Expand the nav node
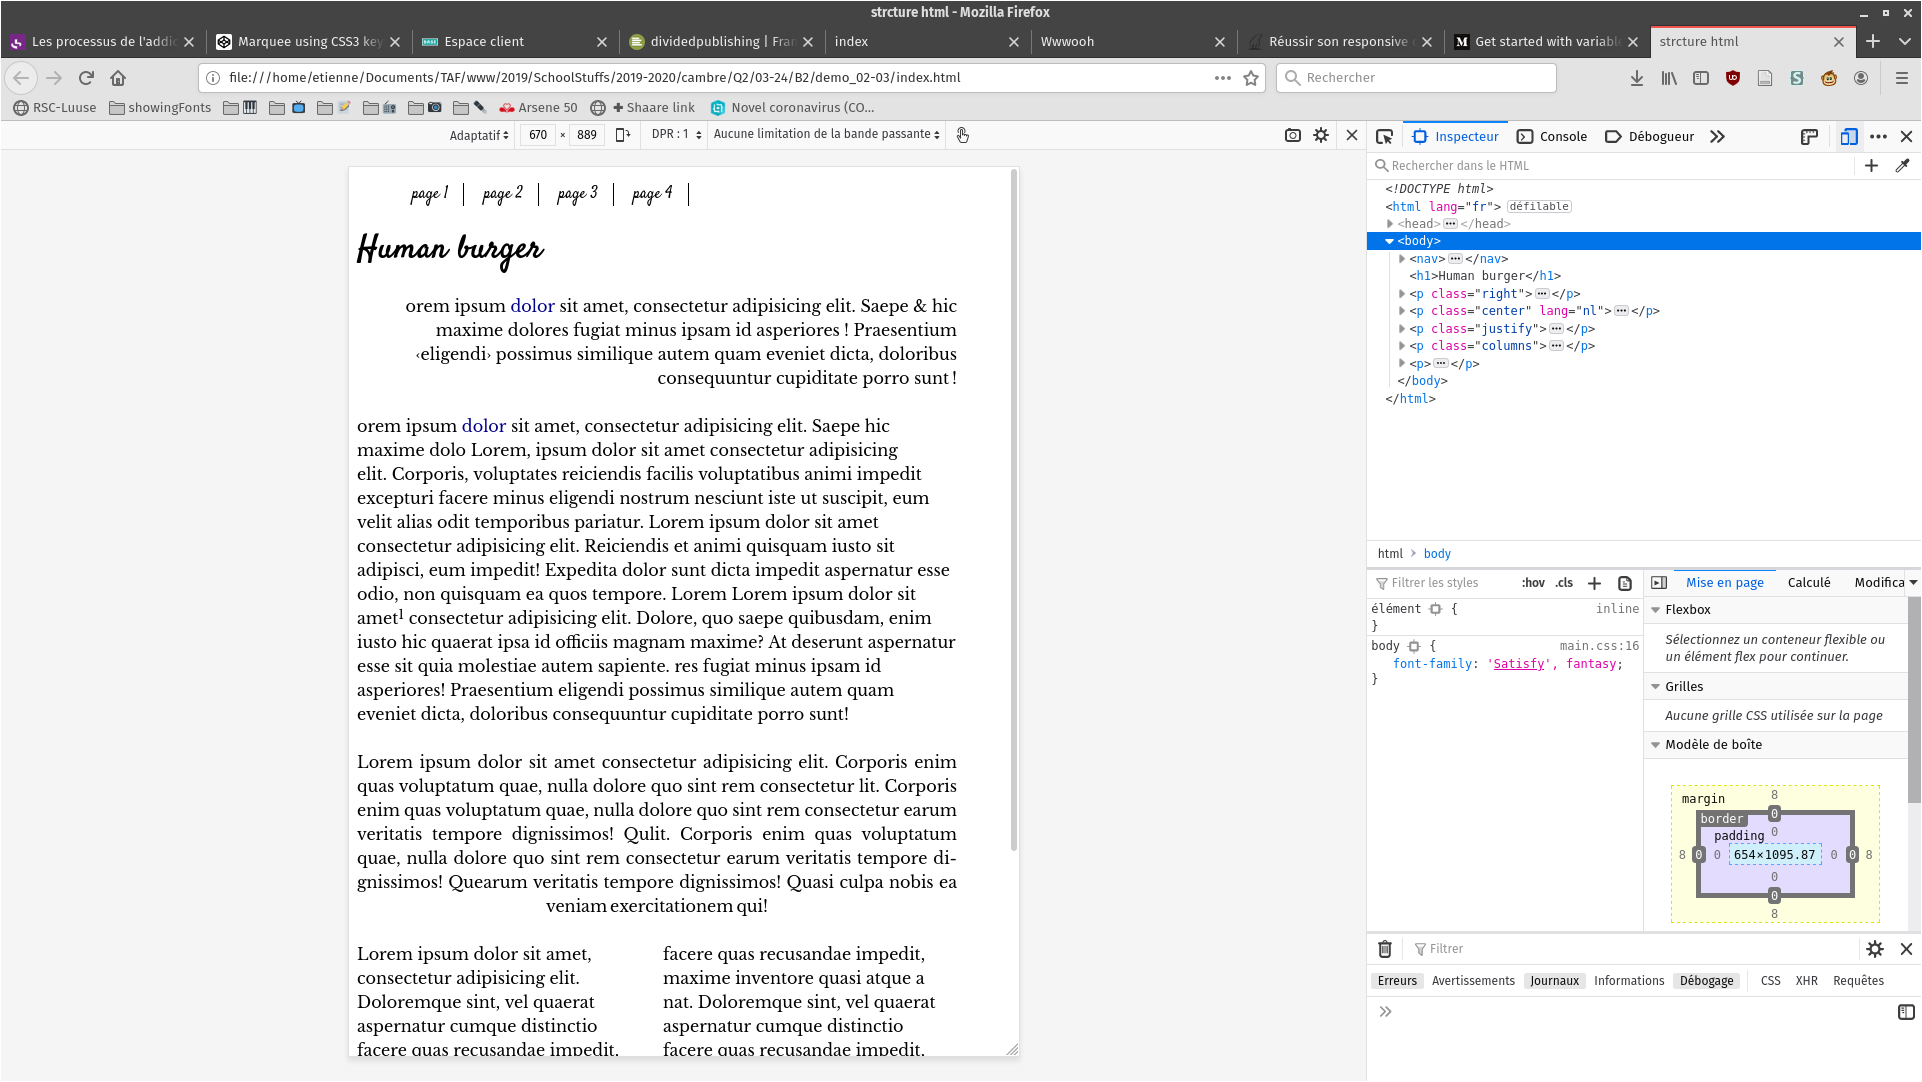1922x1082 pixels. pyautogui.click(x=1402, y=259)
